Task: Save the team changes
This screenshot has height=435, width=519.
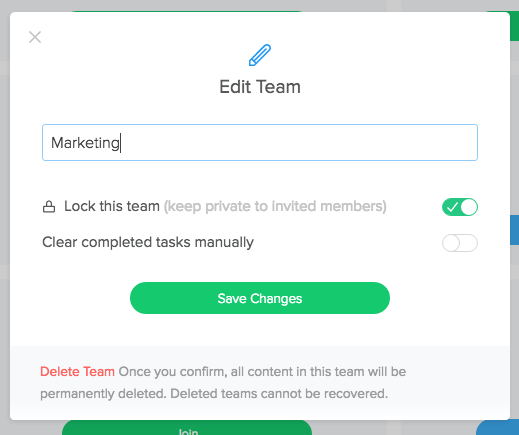Action: coord(260,298)
